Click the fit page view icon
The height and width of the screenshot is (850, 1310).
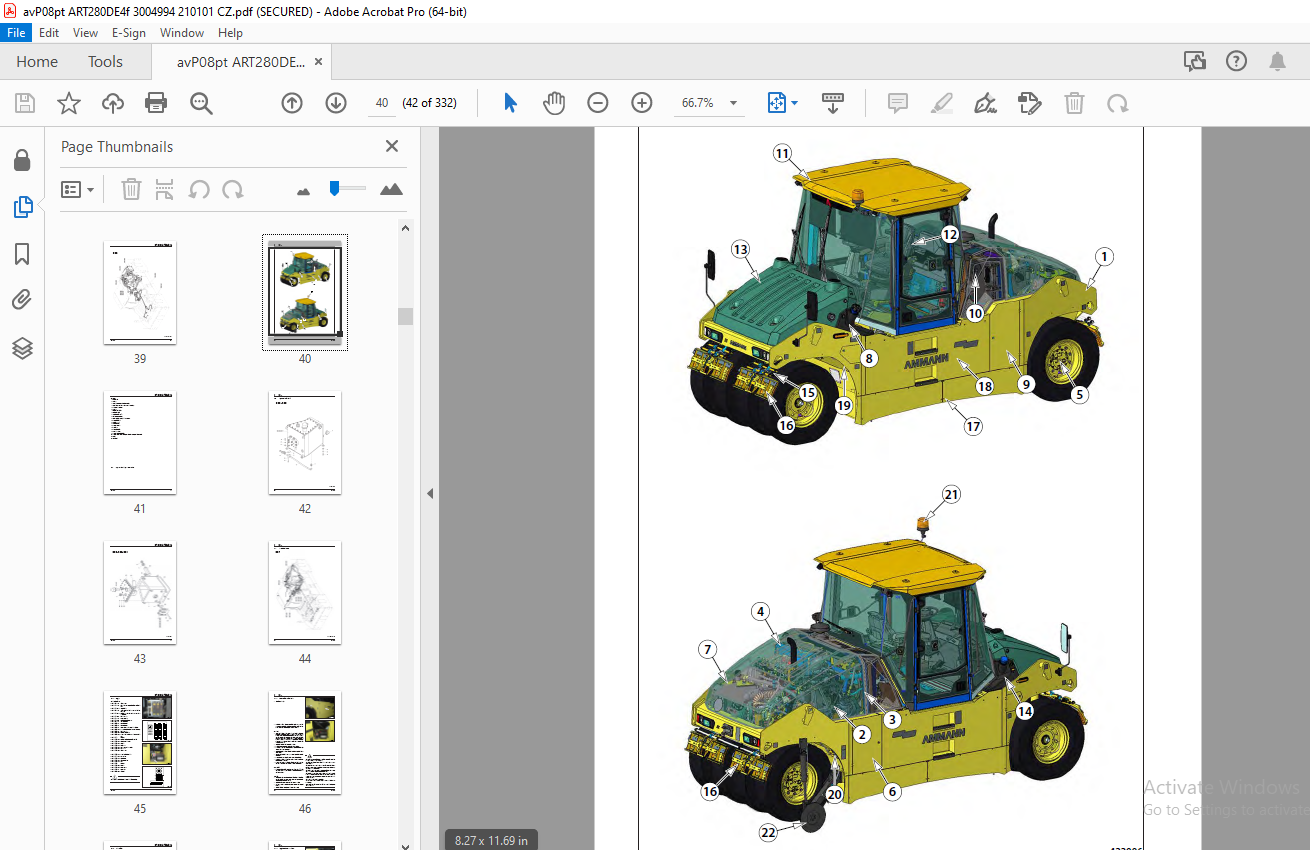777,103
